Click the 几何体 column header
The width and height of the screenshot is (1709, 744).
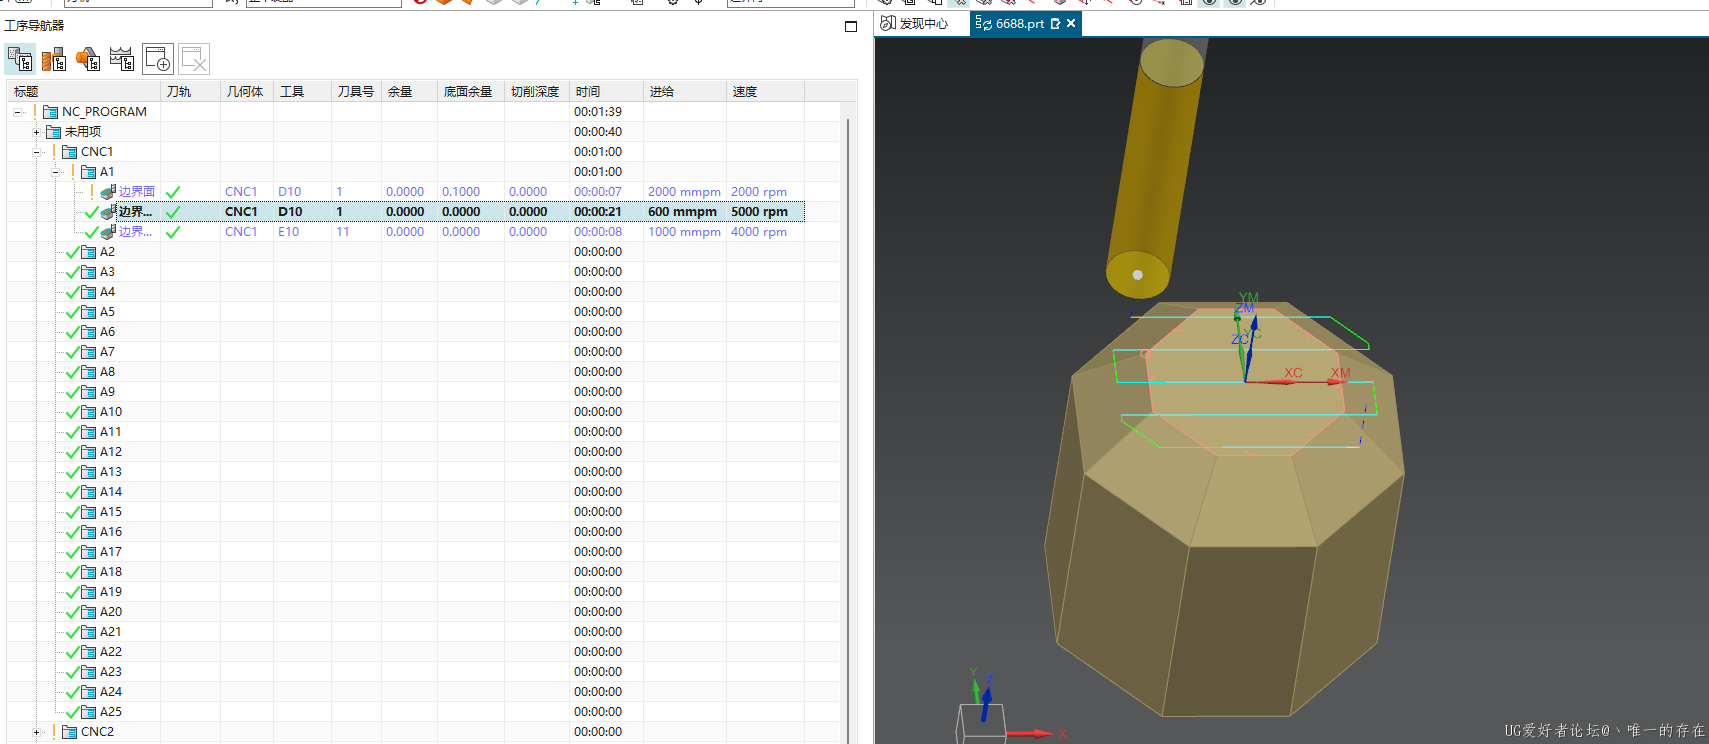[x=247, y=92]
